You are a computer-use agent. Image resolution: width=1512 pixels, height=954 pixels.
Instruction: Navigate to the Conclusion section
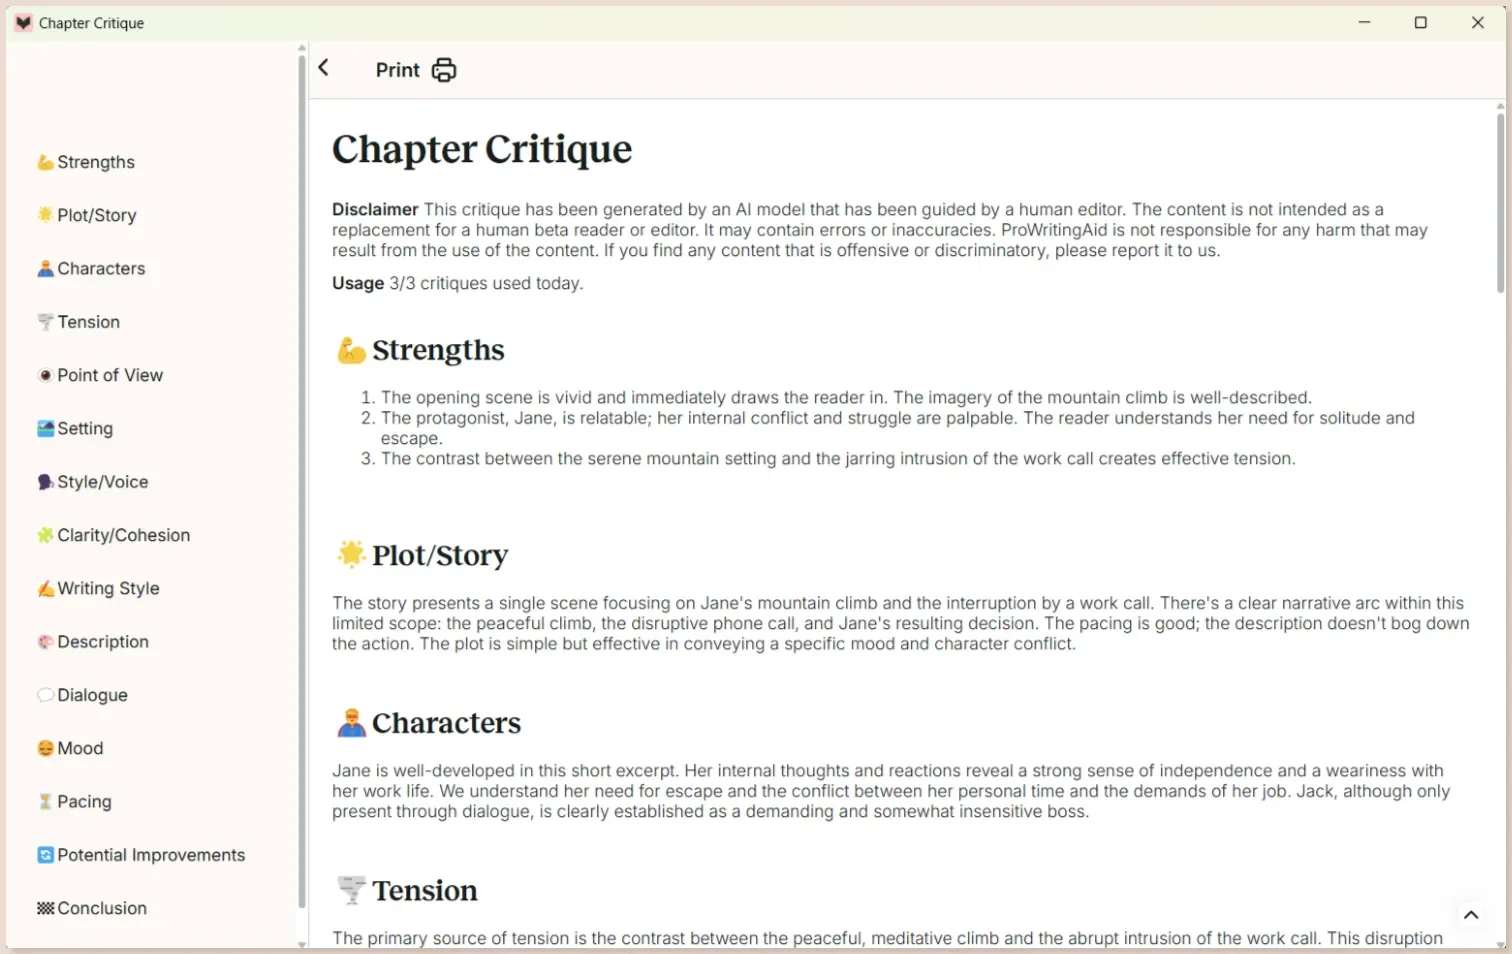coord(102,908)
